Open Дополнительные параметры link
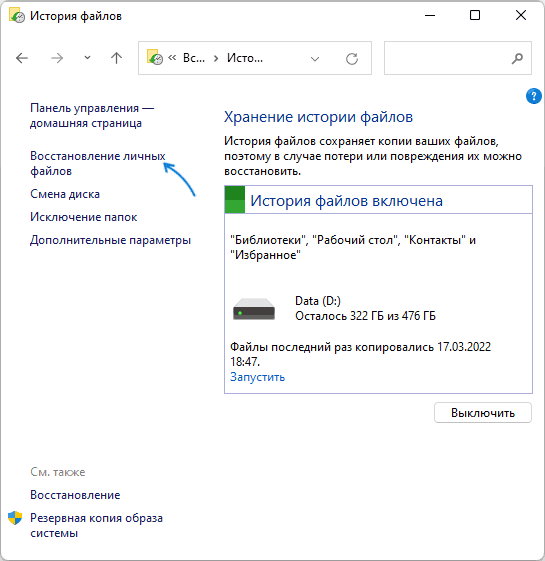545x561 pixels. [110, 240]
